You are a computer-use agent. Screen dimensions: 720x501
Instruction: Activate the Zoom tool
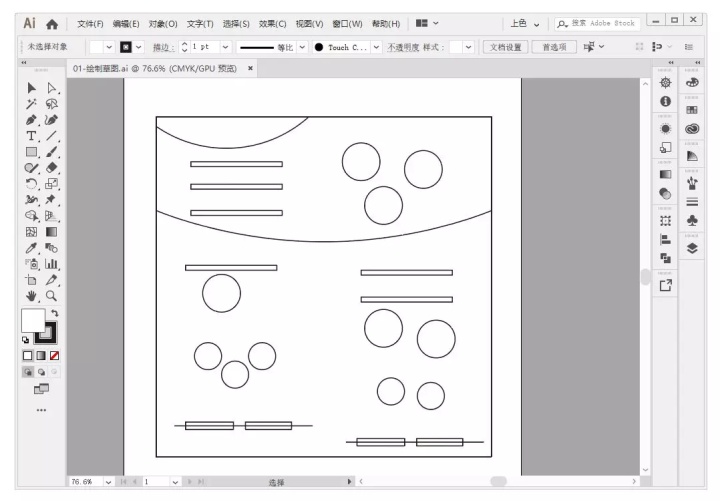click(x=51, y=296)
